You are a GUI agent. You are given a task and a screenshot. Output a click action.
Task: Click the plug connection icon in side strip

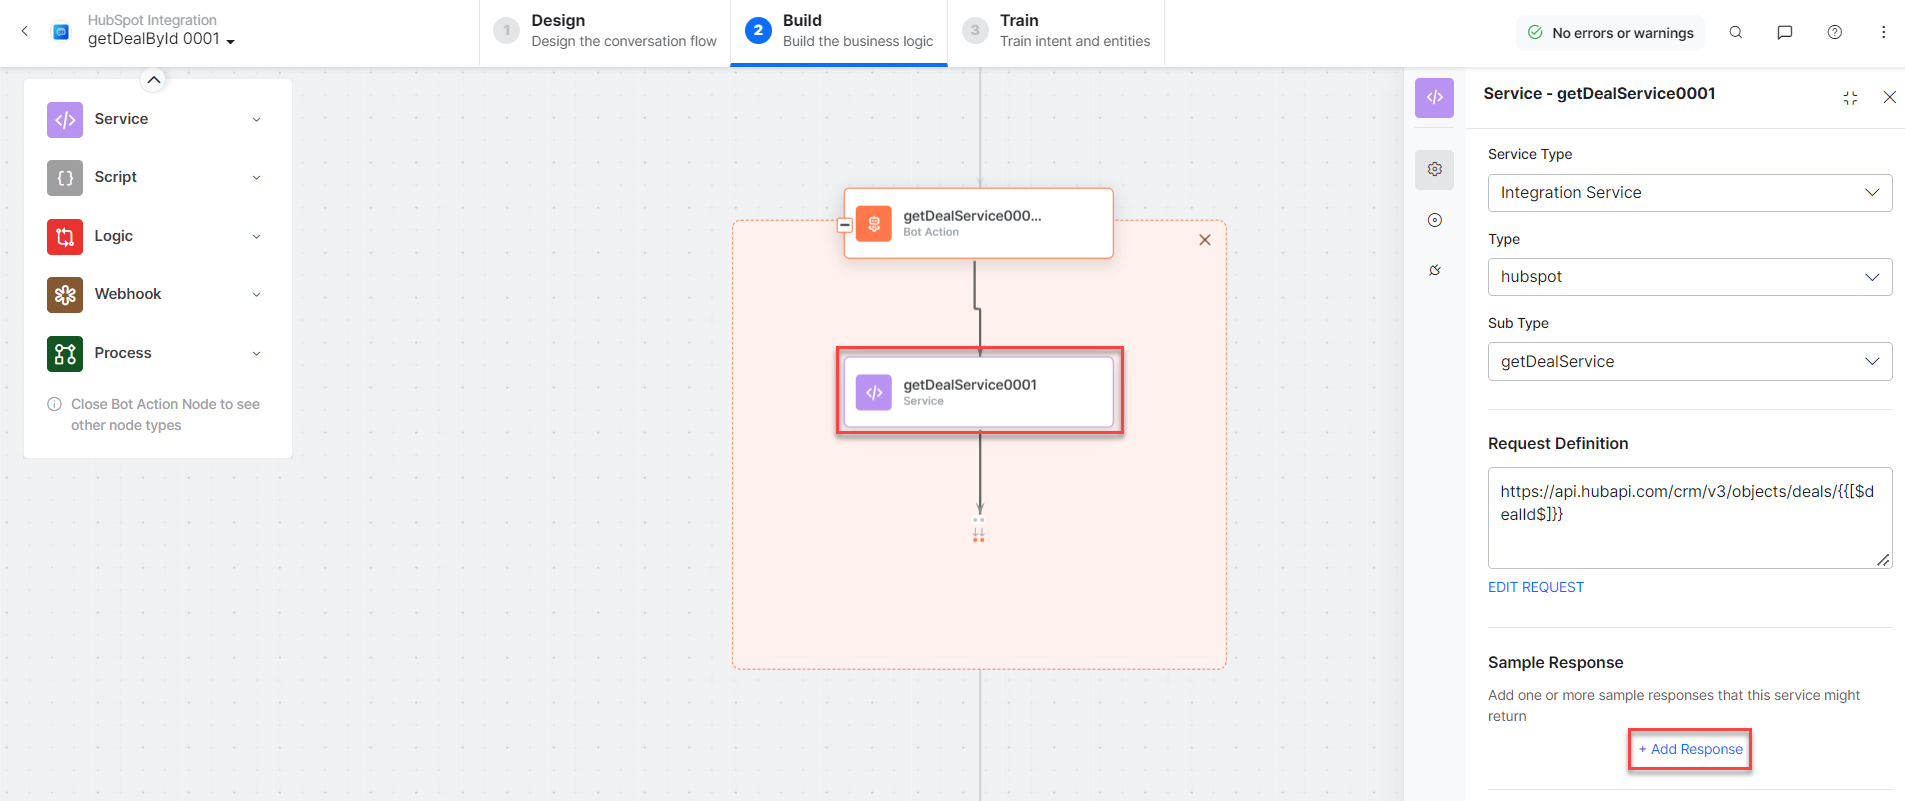(1434, 270)
